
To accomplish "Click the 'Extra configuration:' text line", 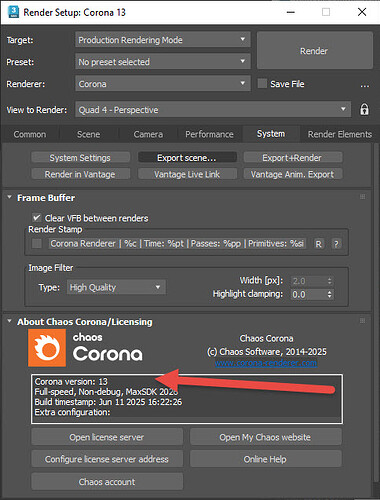I will pyautogui.click(x=72, y=412).
